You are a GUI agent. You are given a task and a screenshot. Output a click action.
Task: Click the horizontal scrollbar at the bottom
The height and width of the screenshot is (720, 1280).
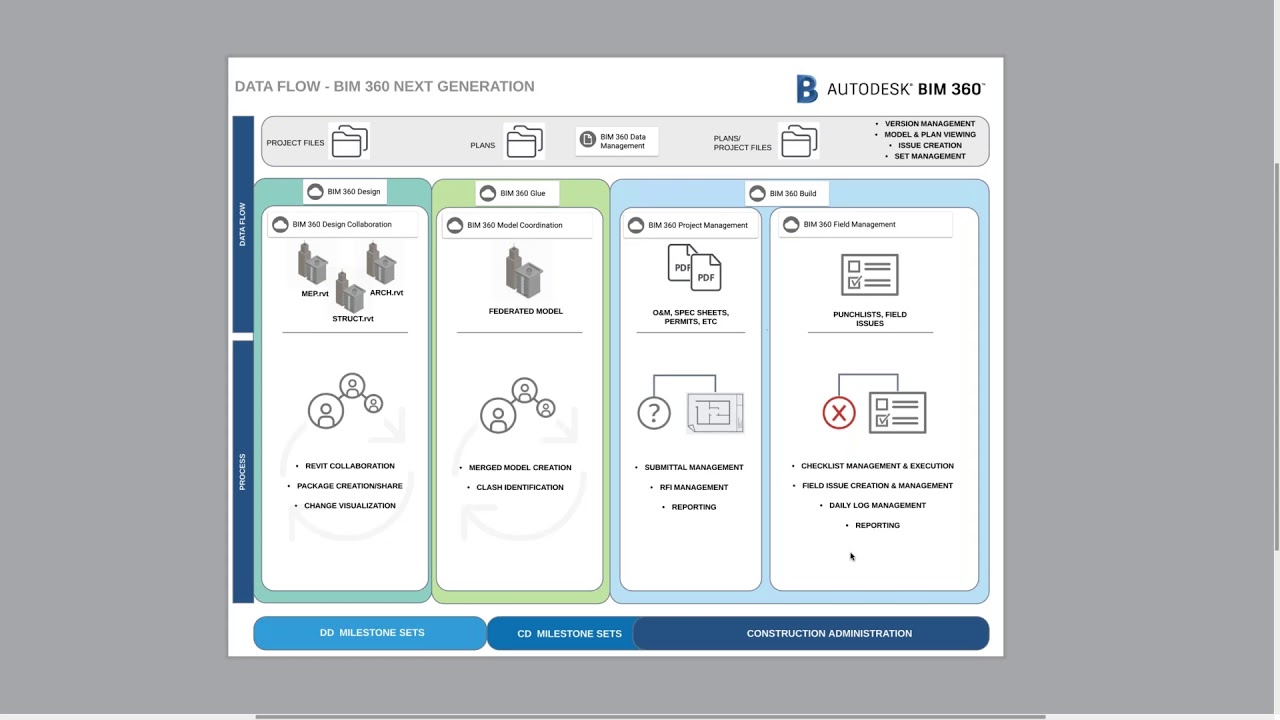(650, 716)
